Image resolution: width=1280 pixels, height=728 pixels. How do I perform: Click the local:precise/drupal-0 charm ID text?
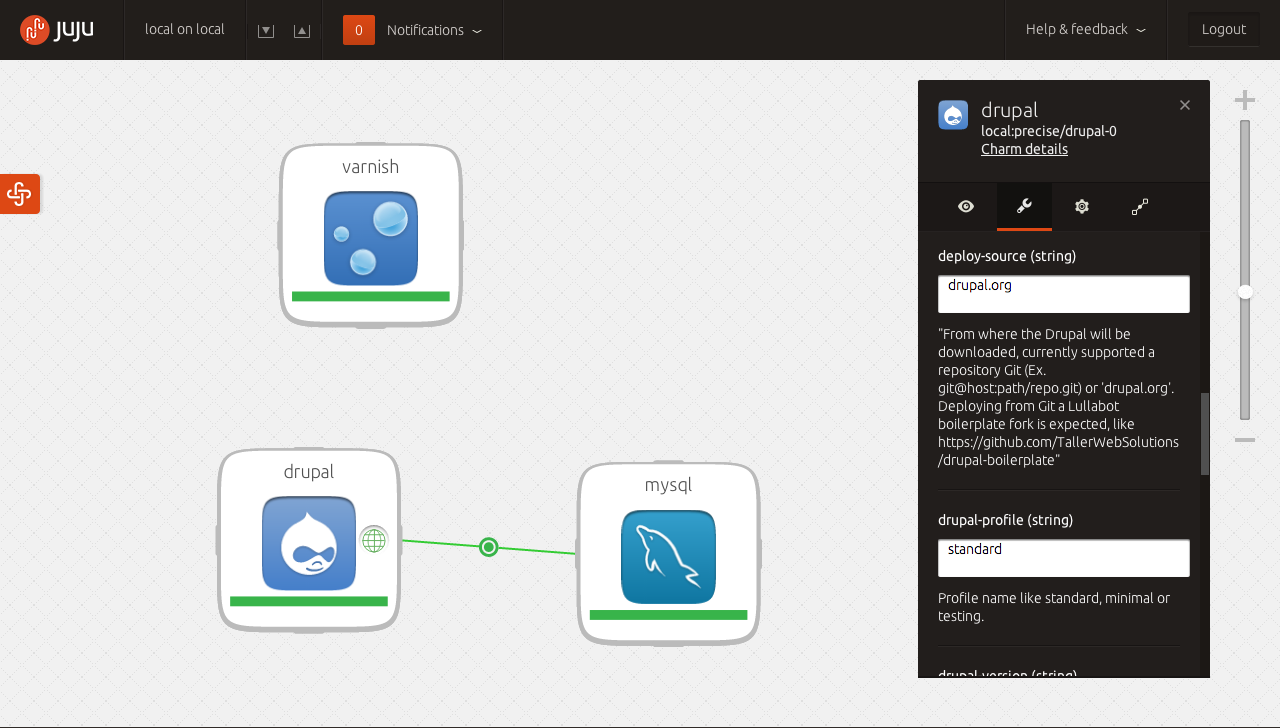click(x=1049, y=131)
